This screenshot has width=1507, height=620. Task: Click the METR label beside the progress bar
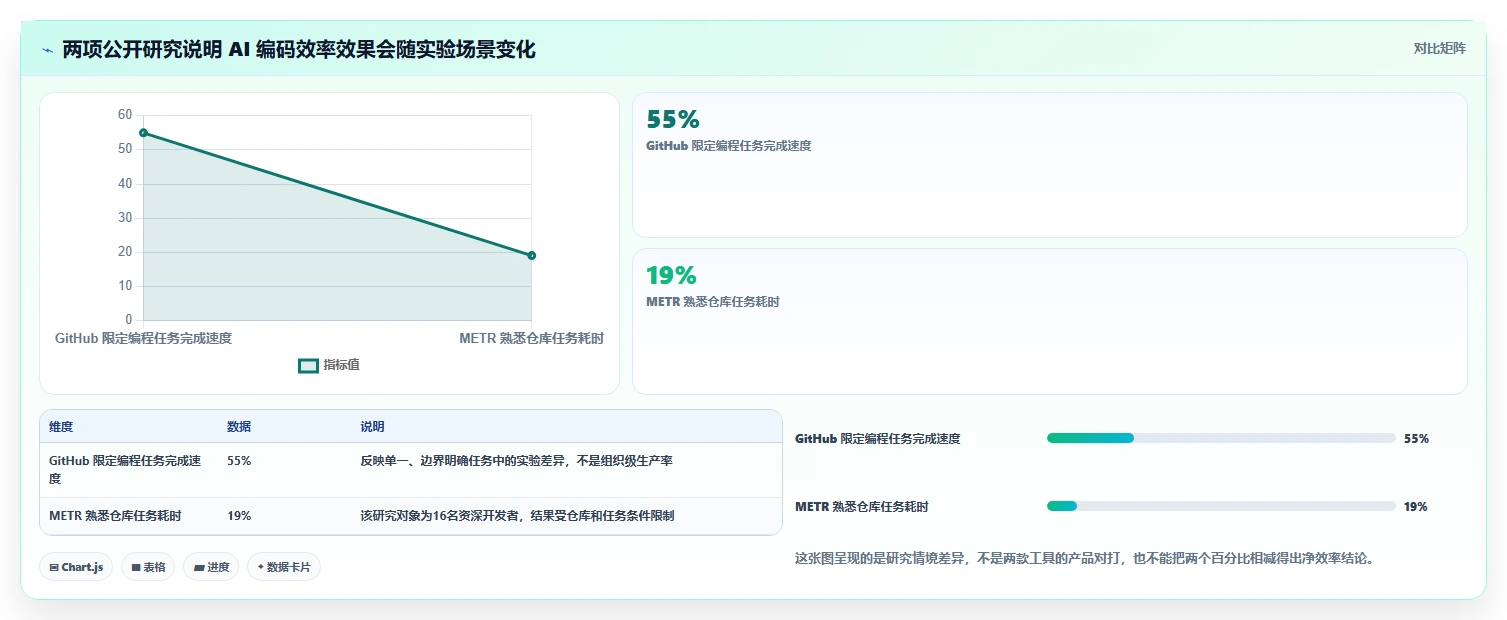tap(862, 507)
